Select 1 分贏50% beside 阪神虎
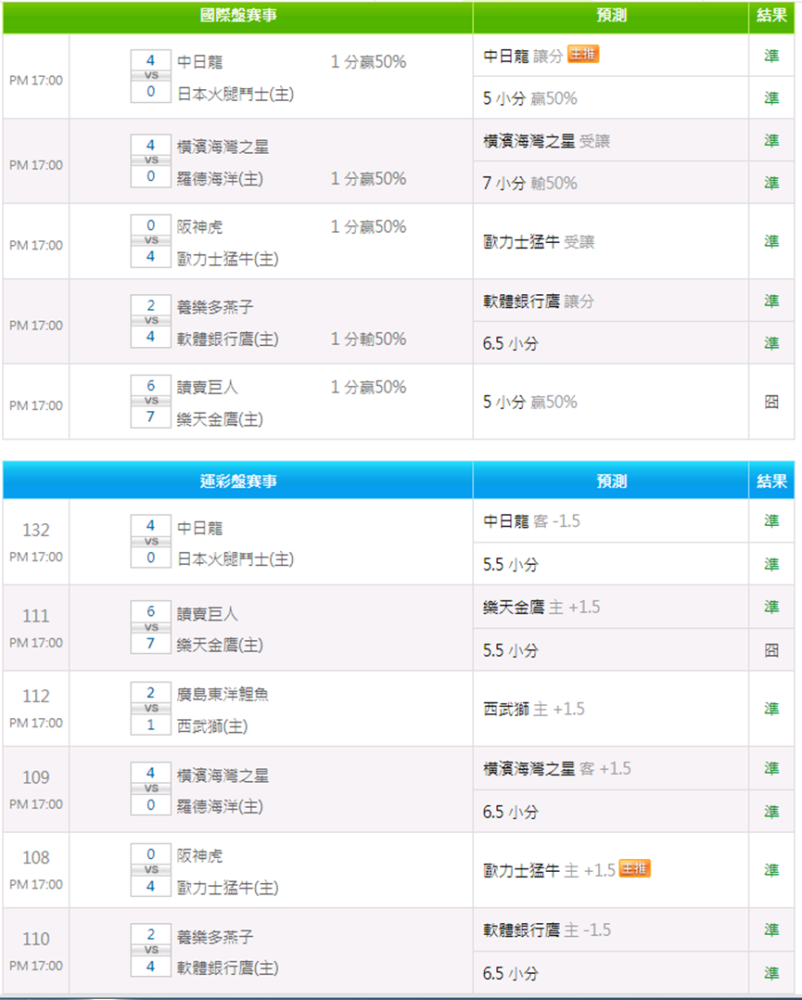The height and width of the screenshot is (1000, 802). coord(368,227)
